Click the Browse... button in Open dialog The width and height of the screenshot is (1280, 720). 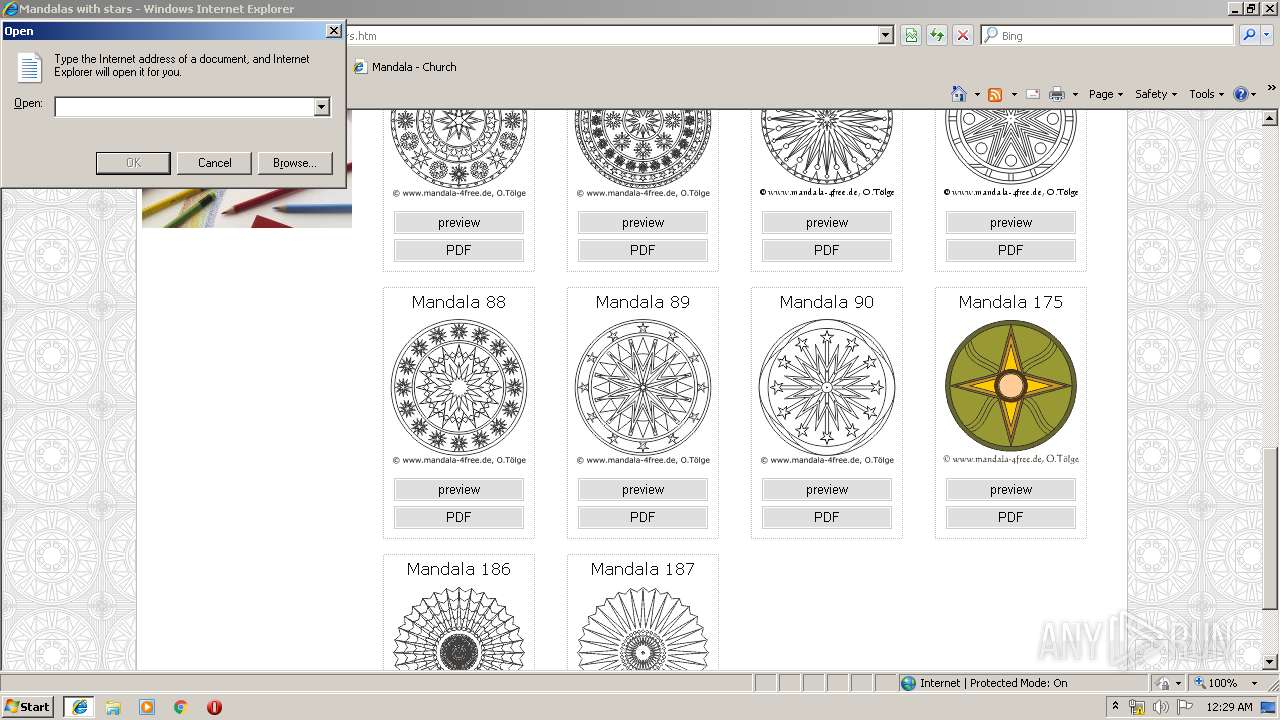click(294, 162)
